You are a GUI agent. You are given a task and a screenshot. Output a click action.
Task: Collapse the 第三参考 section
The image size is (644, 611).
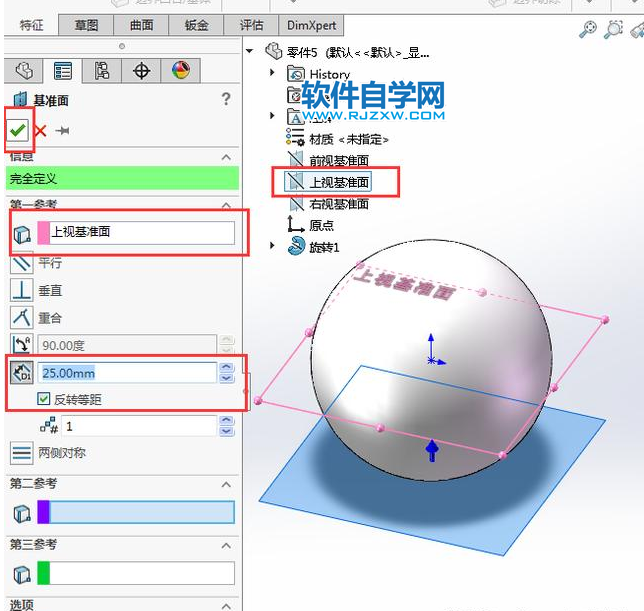pos(226,546)
